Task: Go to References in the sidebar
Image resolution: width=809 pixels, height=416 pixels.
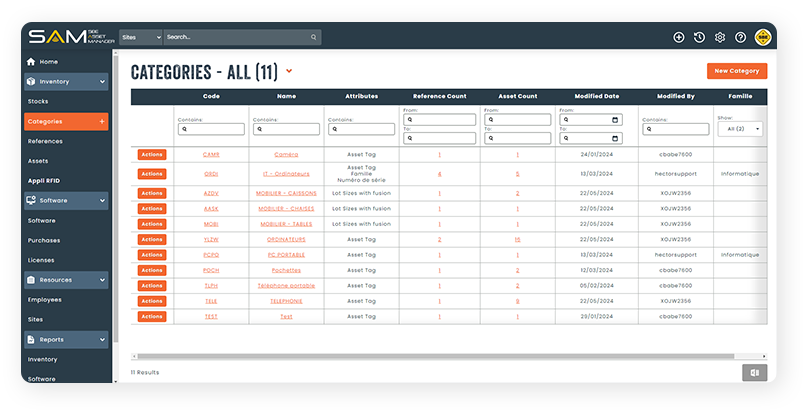Action: pos(44,141)
